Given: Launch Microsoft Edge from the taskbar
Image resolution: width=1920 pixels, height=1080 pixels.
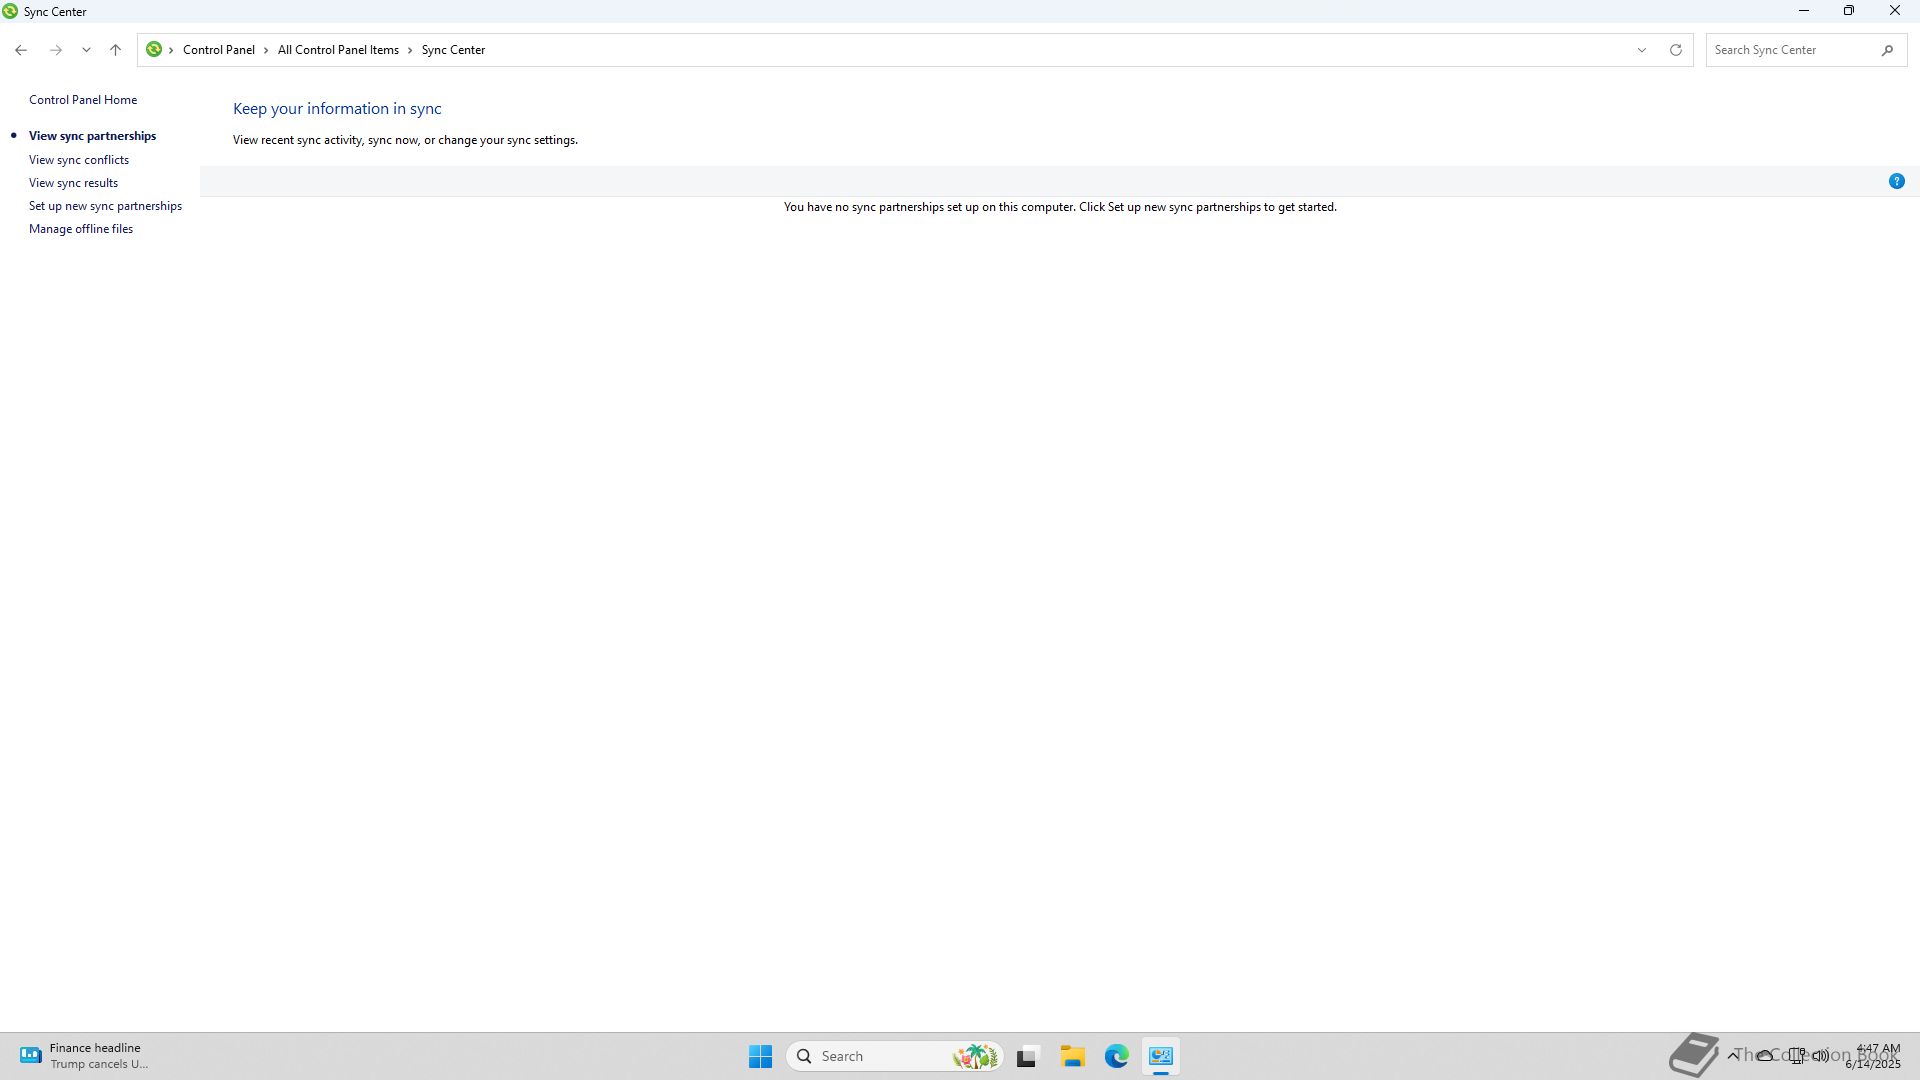Looking at the screenshot, I should point(1117,1056).
